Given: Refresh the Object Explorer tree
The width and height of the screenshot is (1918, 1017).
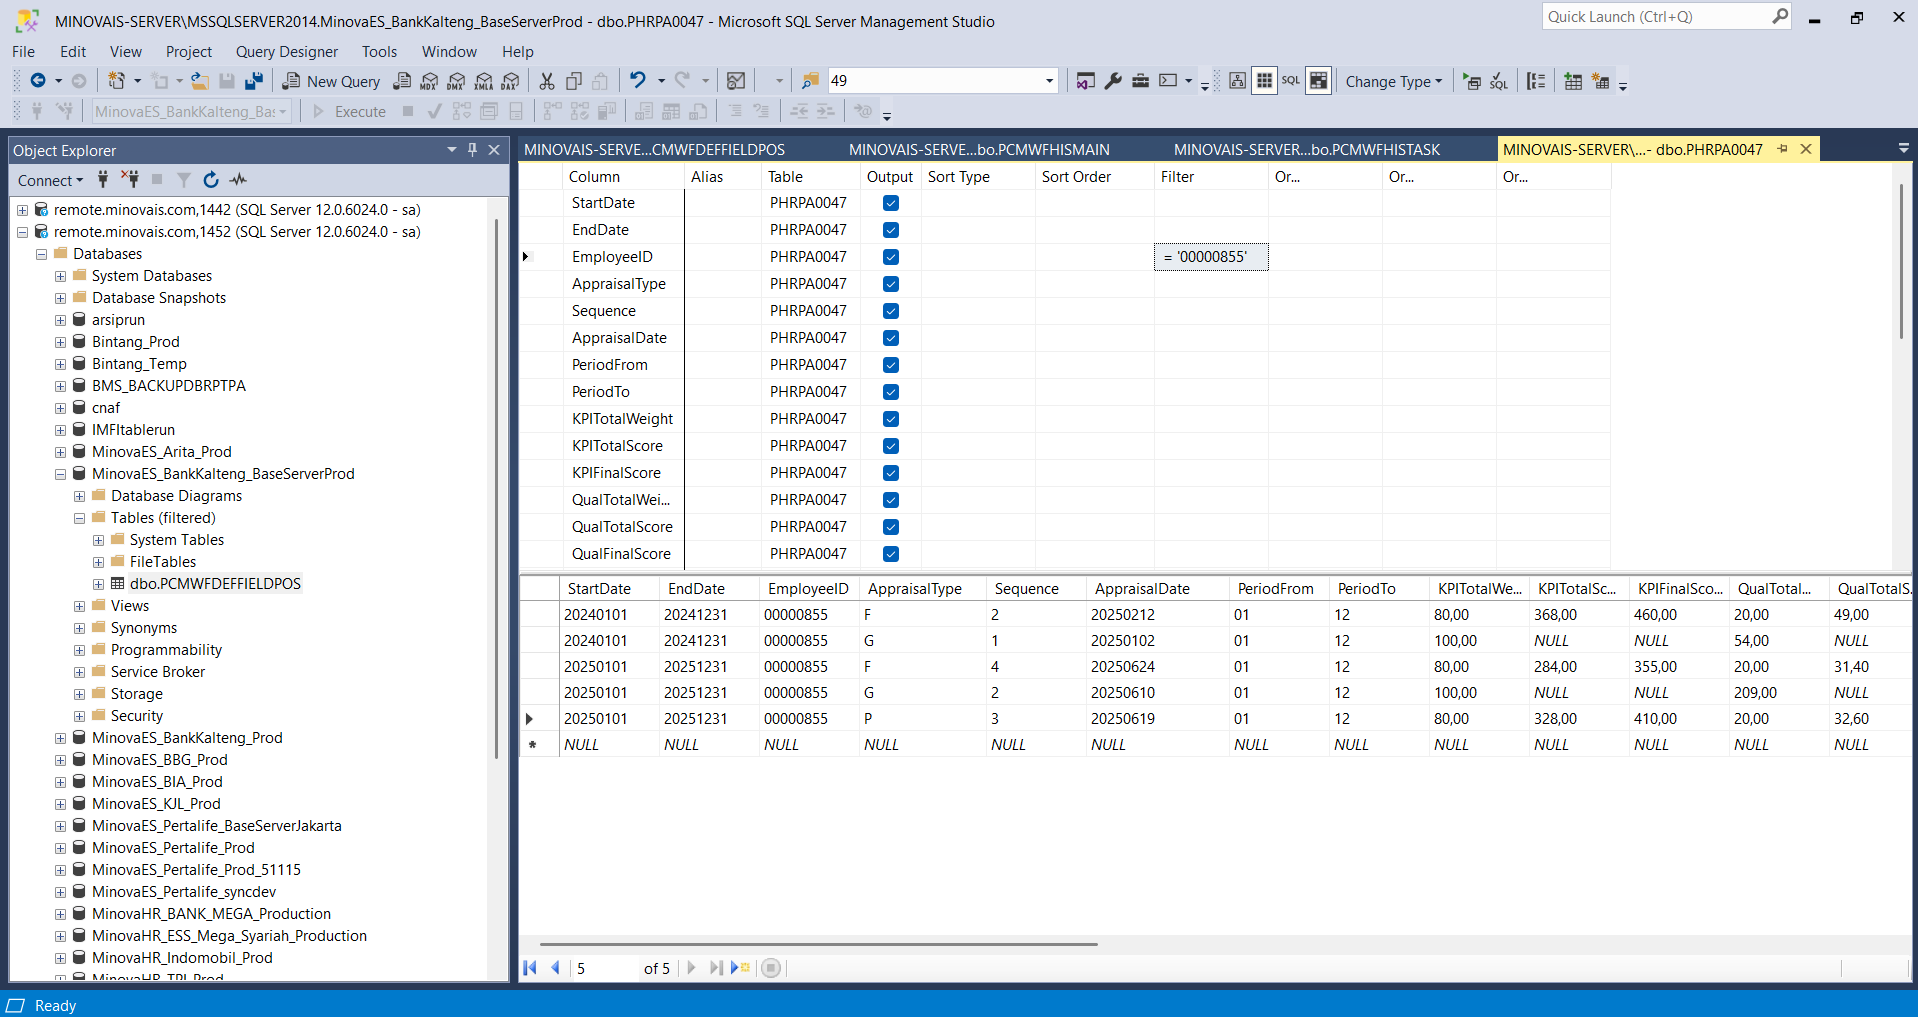Looking at the screenshot, I should [x=211, y=180].
